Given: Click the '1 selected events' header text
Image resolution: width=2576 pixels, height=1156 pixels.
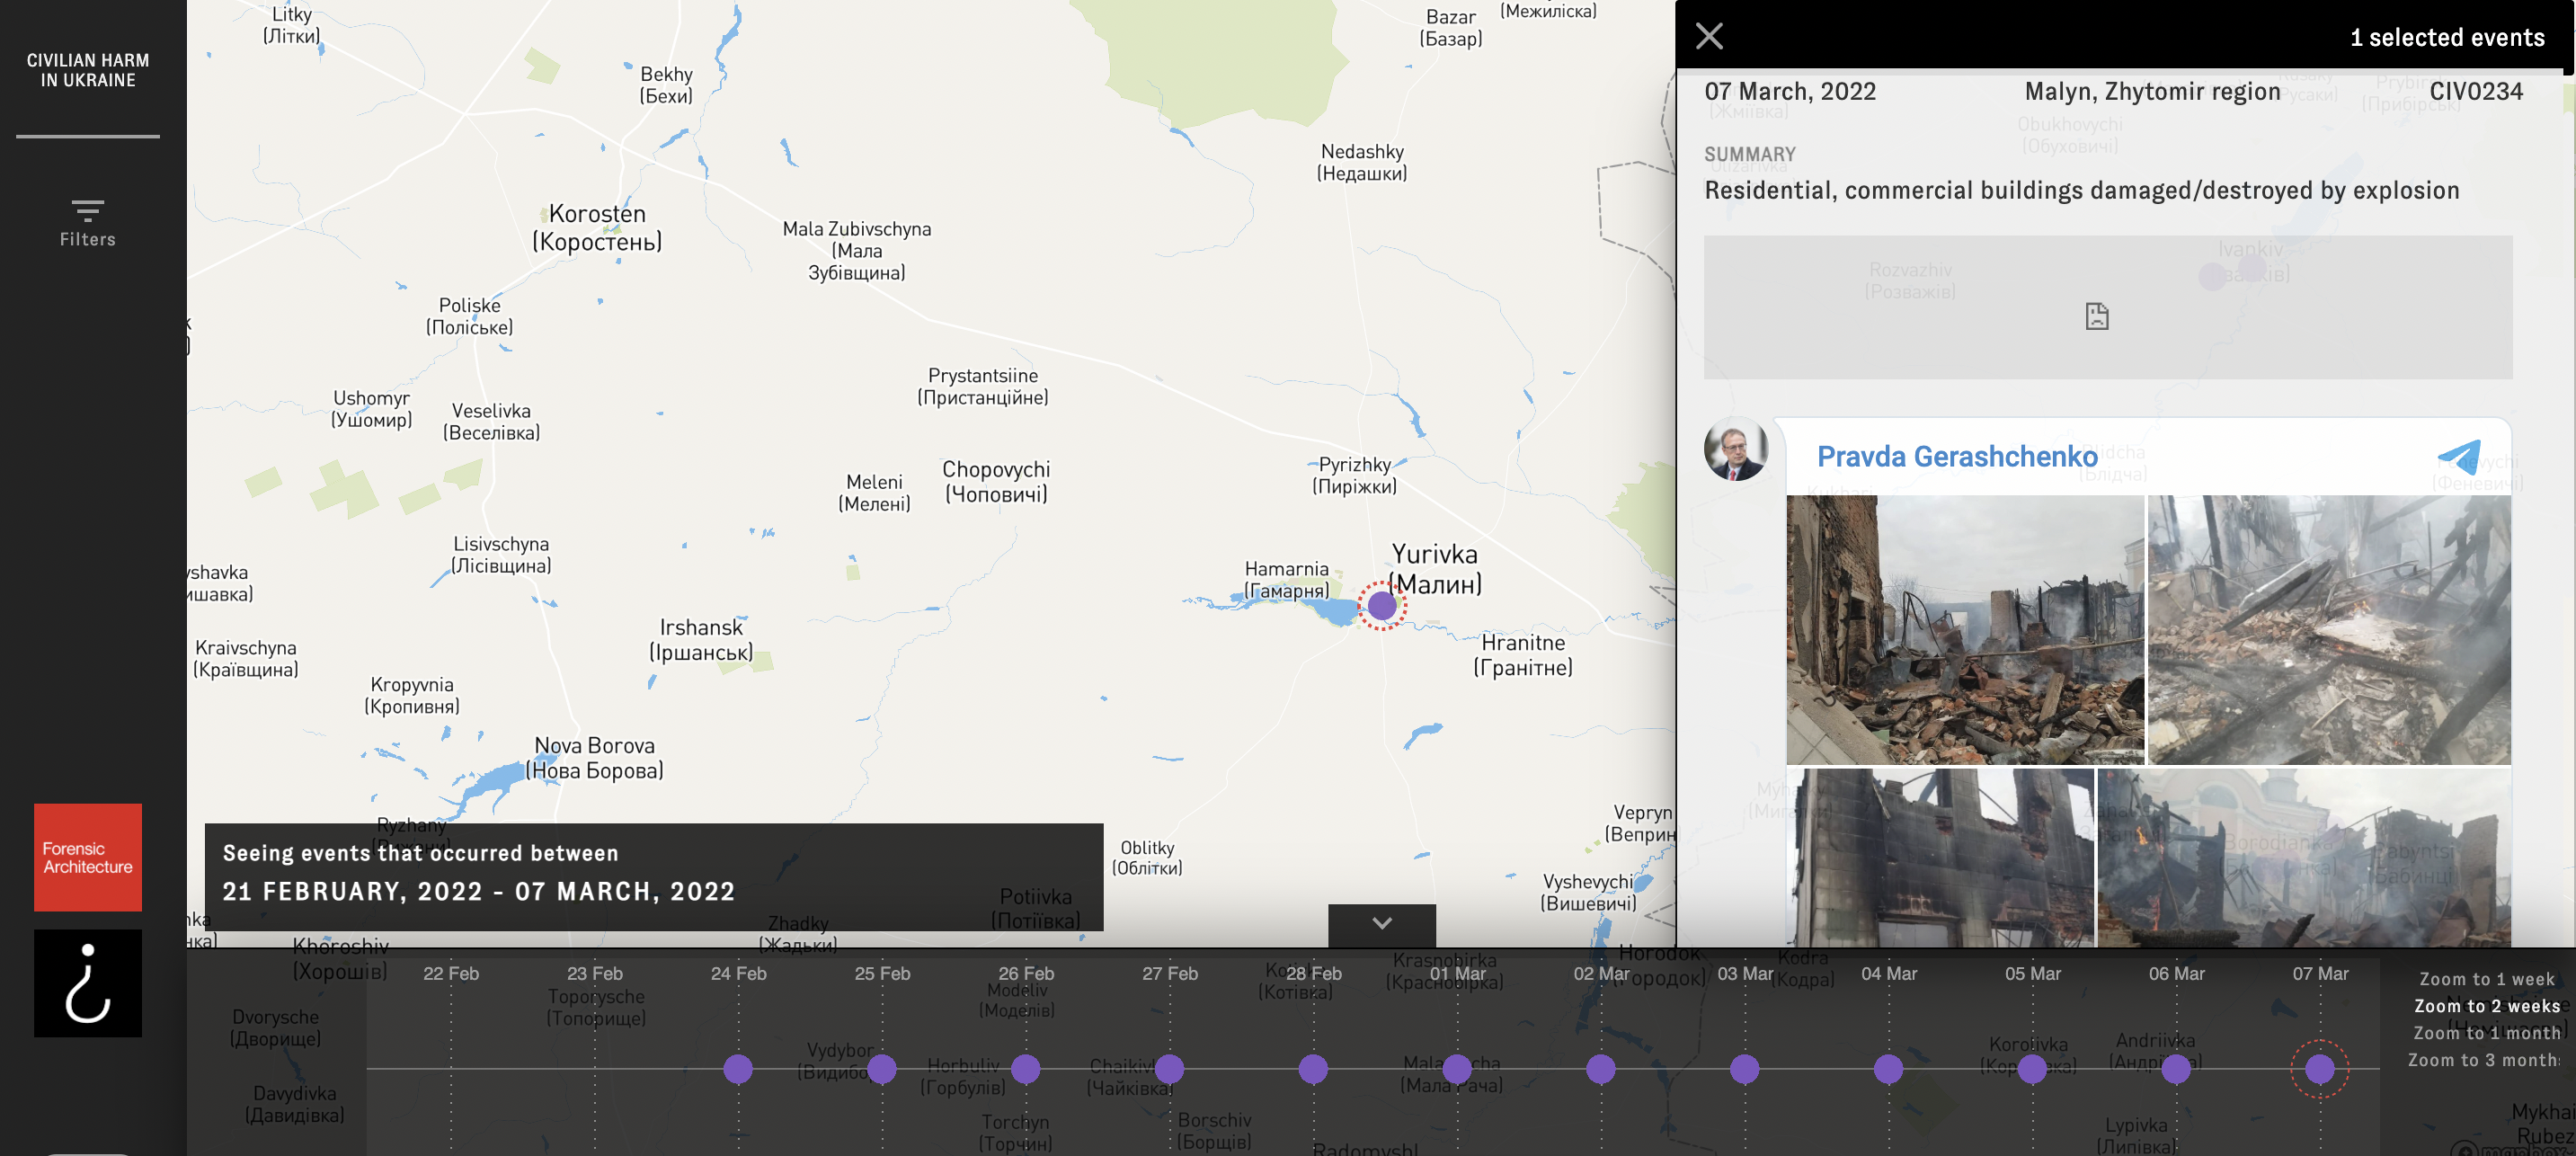Looking at the screenshot, I should tap(2447, 38).
